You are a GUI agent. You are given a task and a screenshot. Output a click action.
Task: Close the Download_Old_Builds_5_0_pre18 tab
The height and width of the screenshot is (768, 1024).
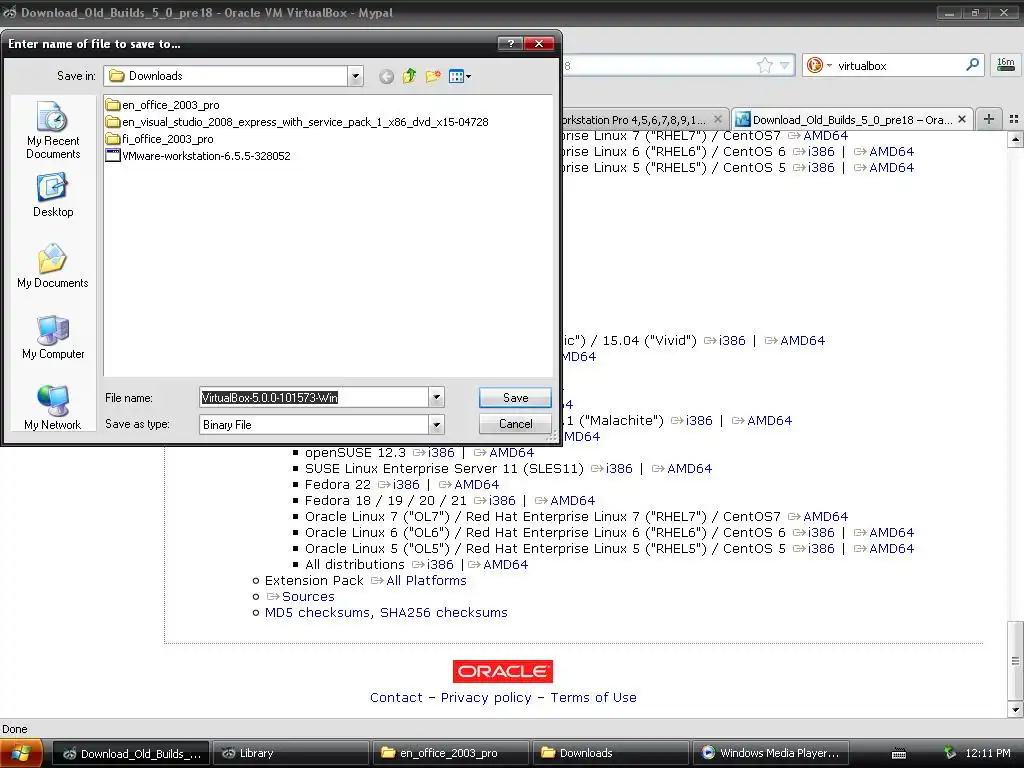tap(962, 120)
